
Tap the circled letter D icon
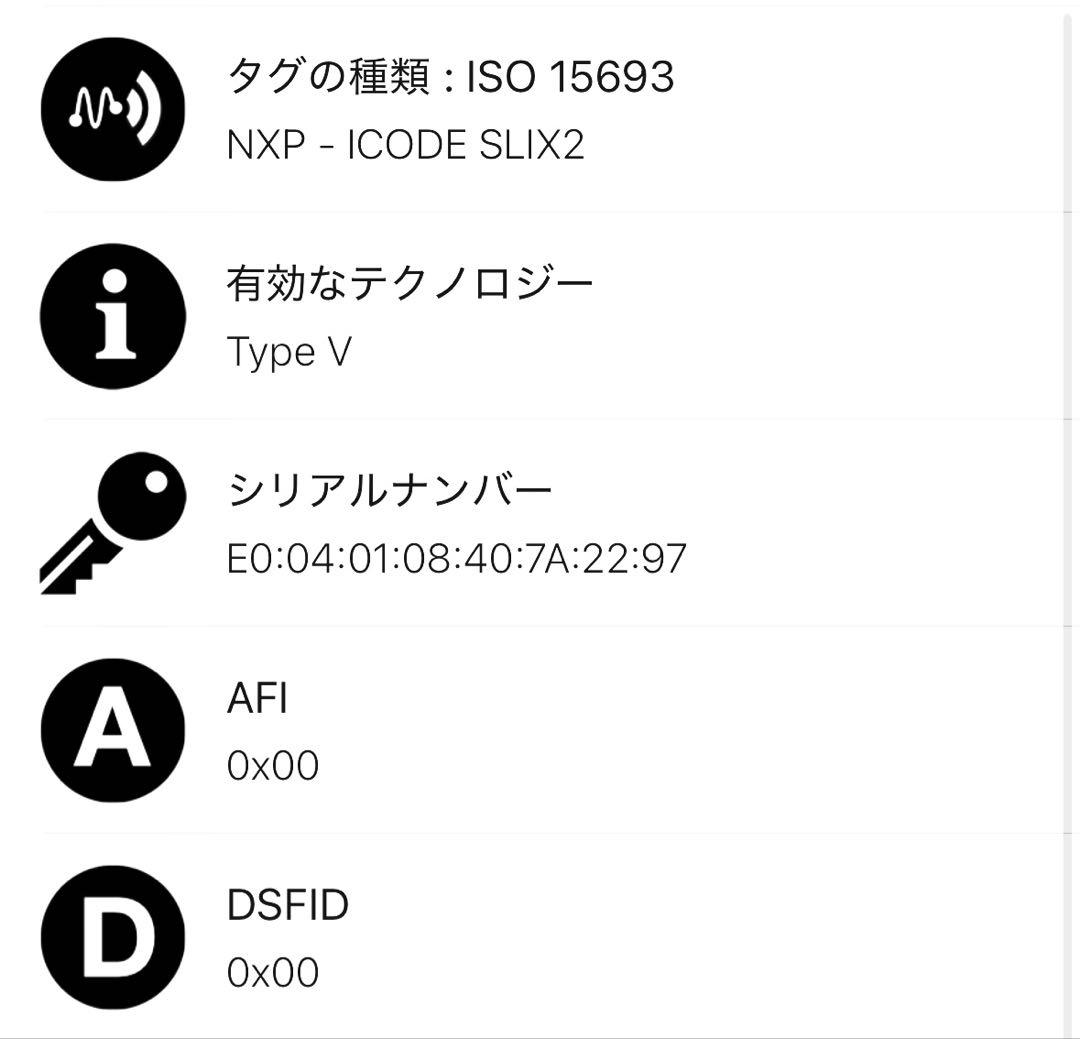tap(112, 937)
